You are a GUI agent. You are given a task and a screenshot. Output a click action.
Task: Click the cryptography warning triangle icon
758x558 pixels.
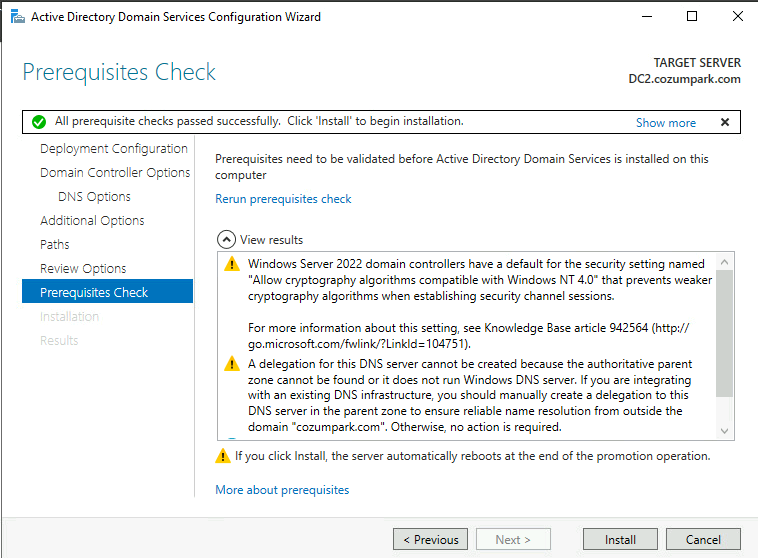click(x=232, y=264)
